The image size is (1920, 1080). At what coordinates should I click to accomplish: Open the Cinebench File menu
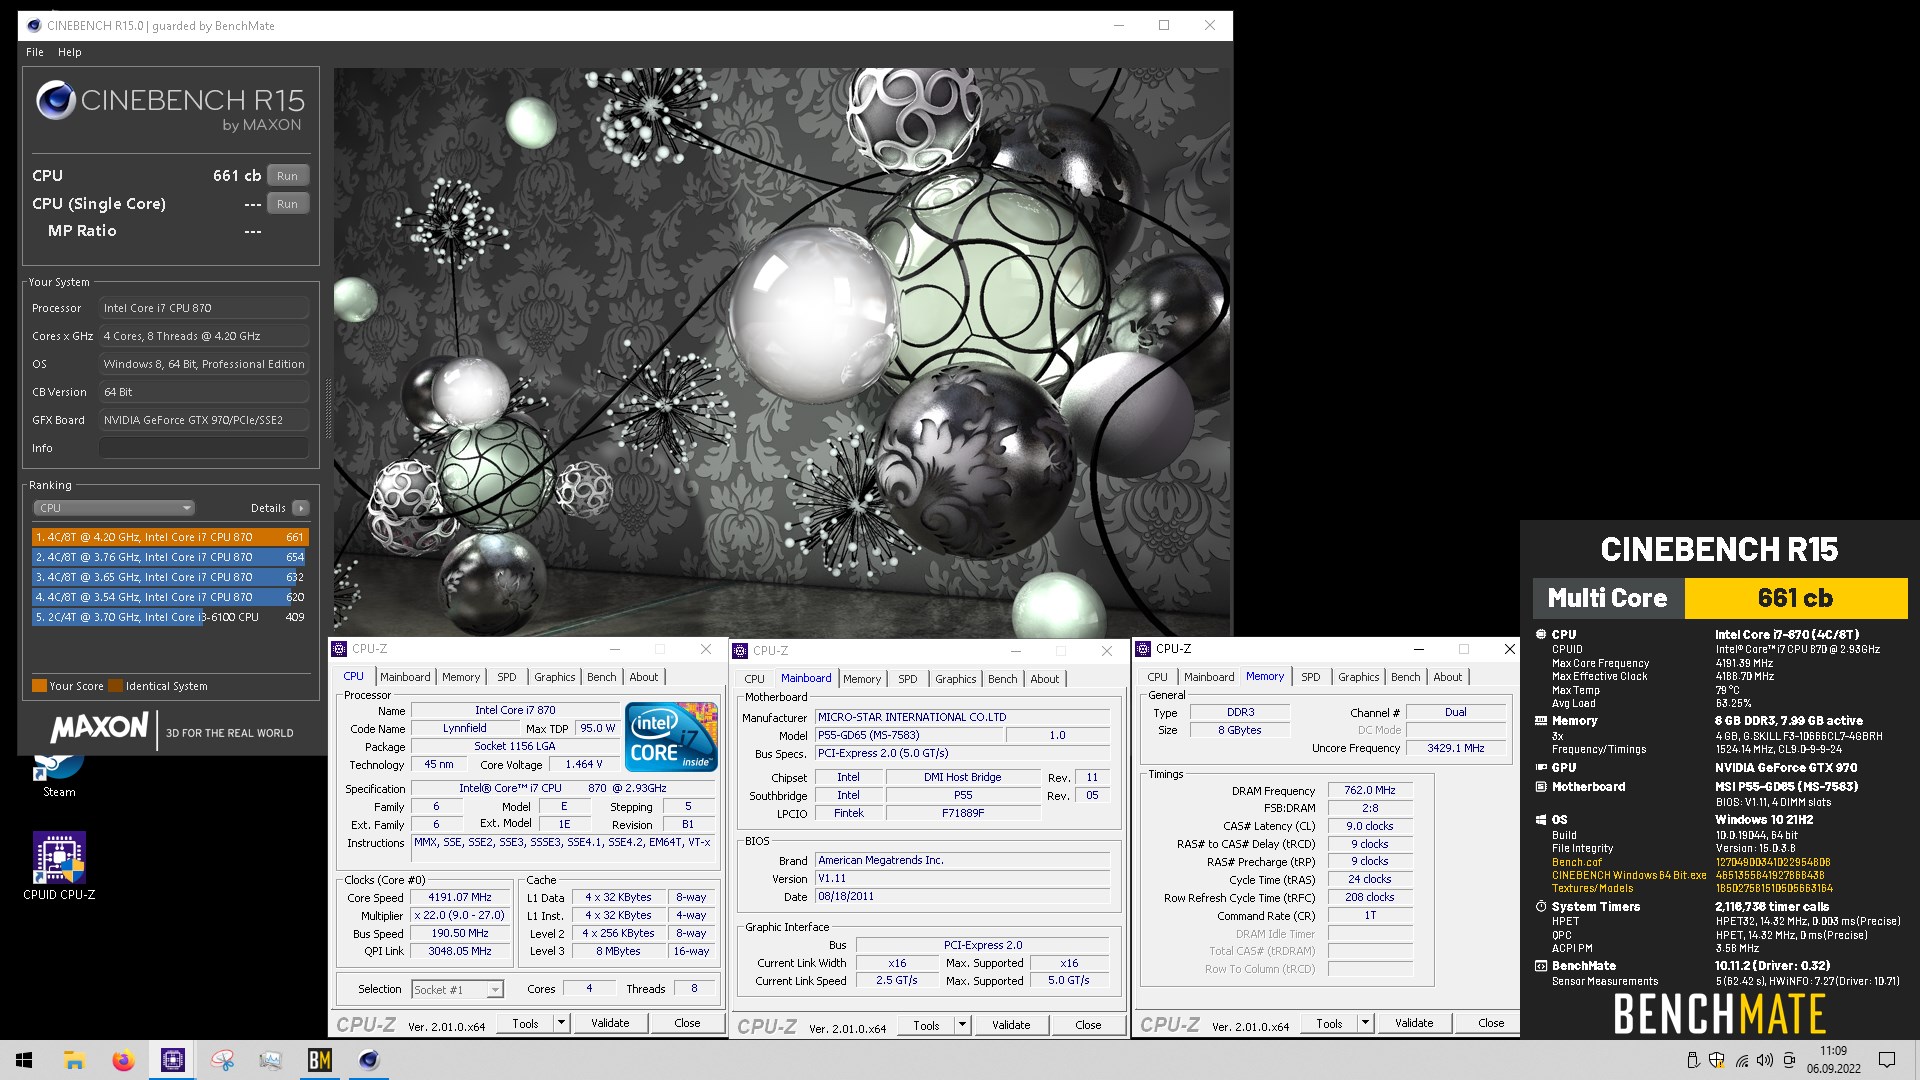coord(35,52)
